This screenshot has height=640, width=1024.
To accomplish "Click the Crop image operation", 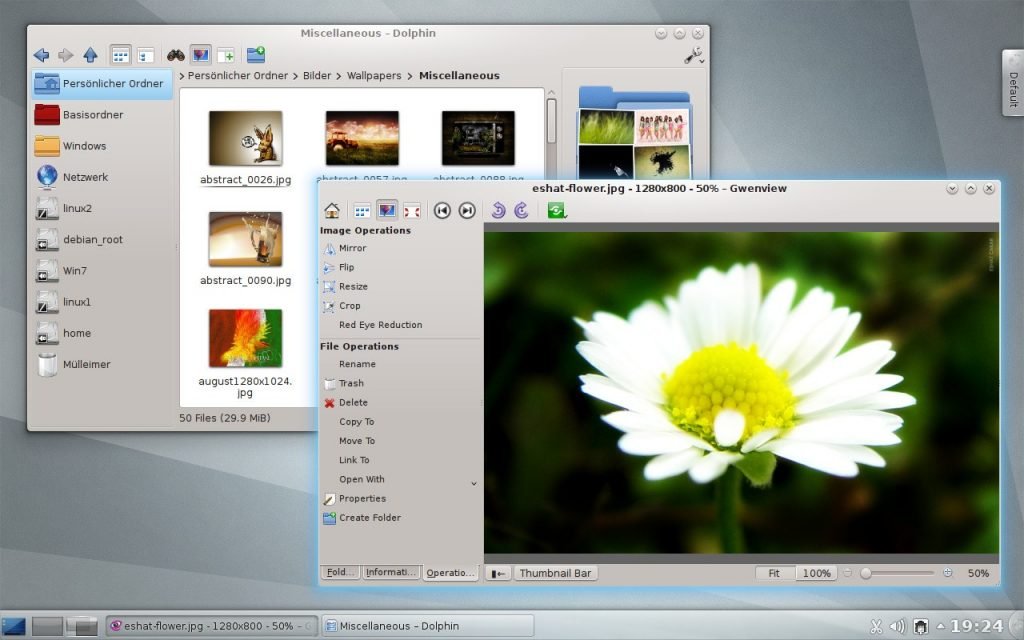I will 349,306.
